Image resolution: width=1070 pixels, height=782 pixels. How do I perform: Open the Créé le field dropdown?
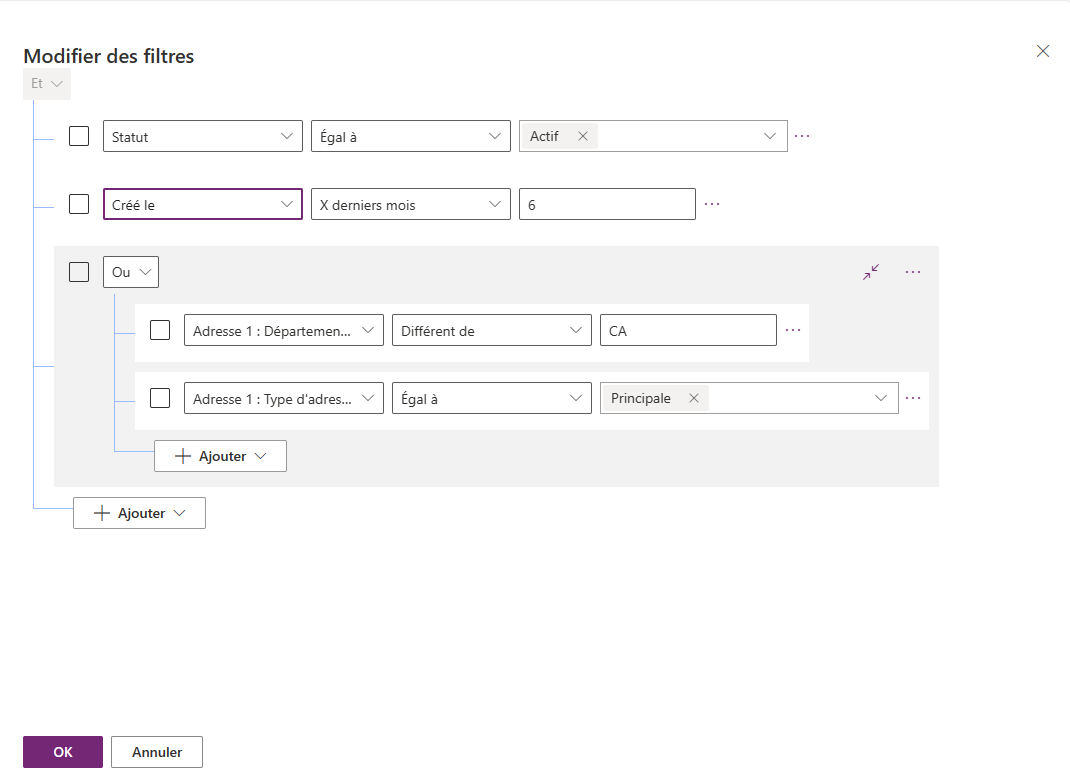(x=203, y=204)
